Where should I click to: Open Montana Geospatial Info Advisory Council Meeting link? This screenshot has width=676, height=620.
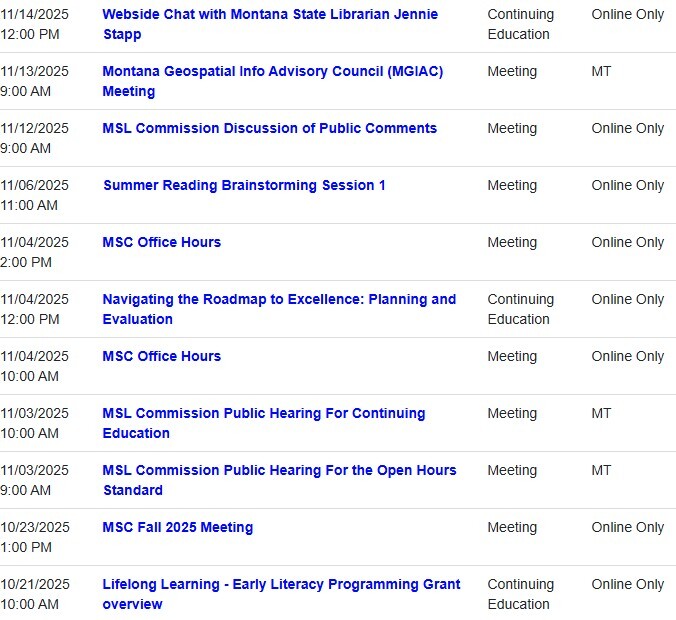(x=272, y=72)
